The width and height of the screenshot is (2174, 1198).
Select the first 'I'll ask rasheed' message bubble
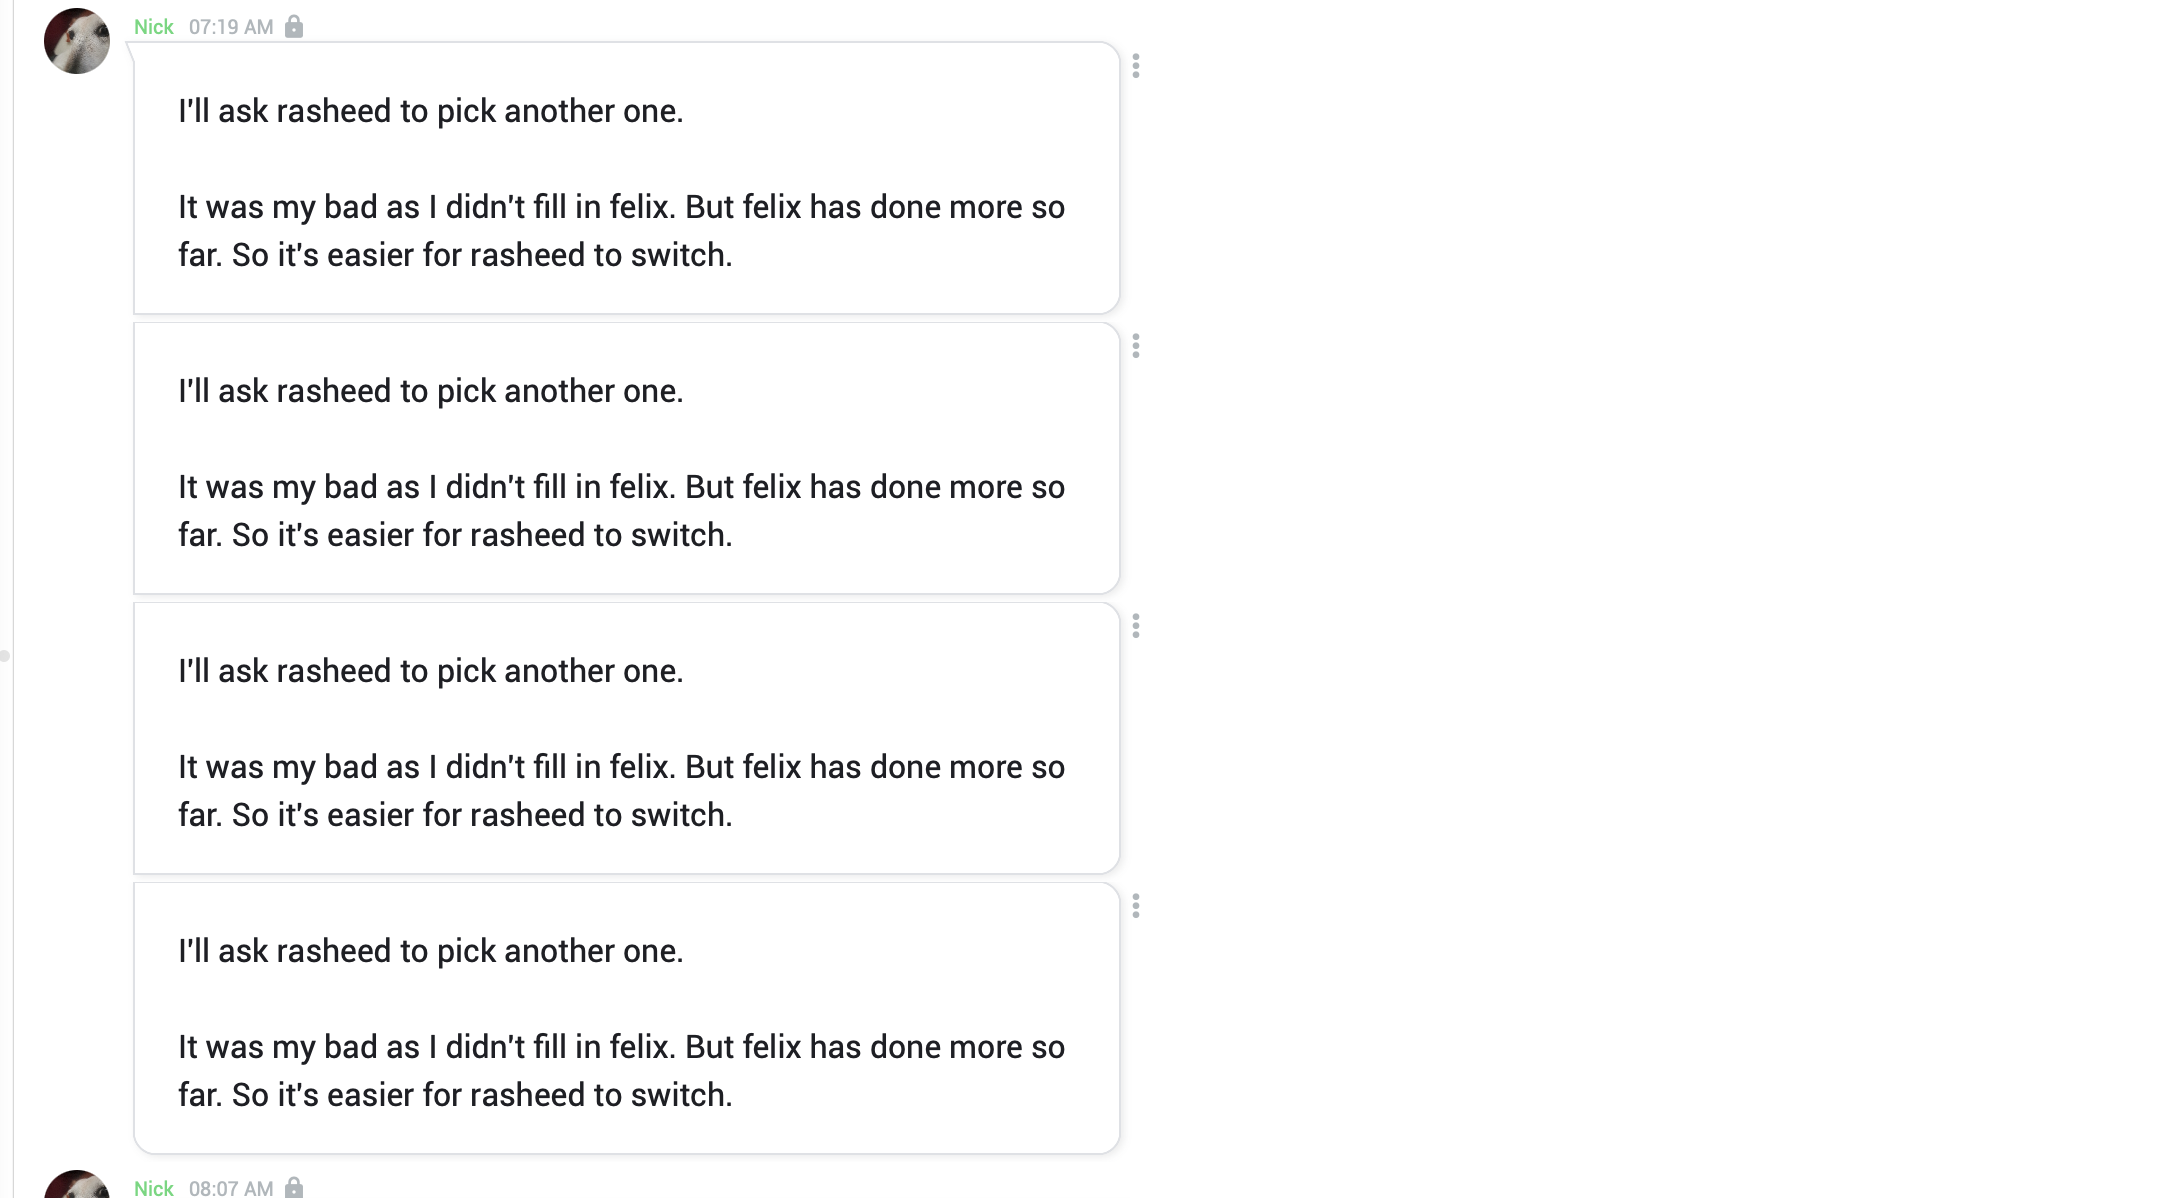pyautogui.click(x=627, y=180)
